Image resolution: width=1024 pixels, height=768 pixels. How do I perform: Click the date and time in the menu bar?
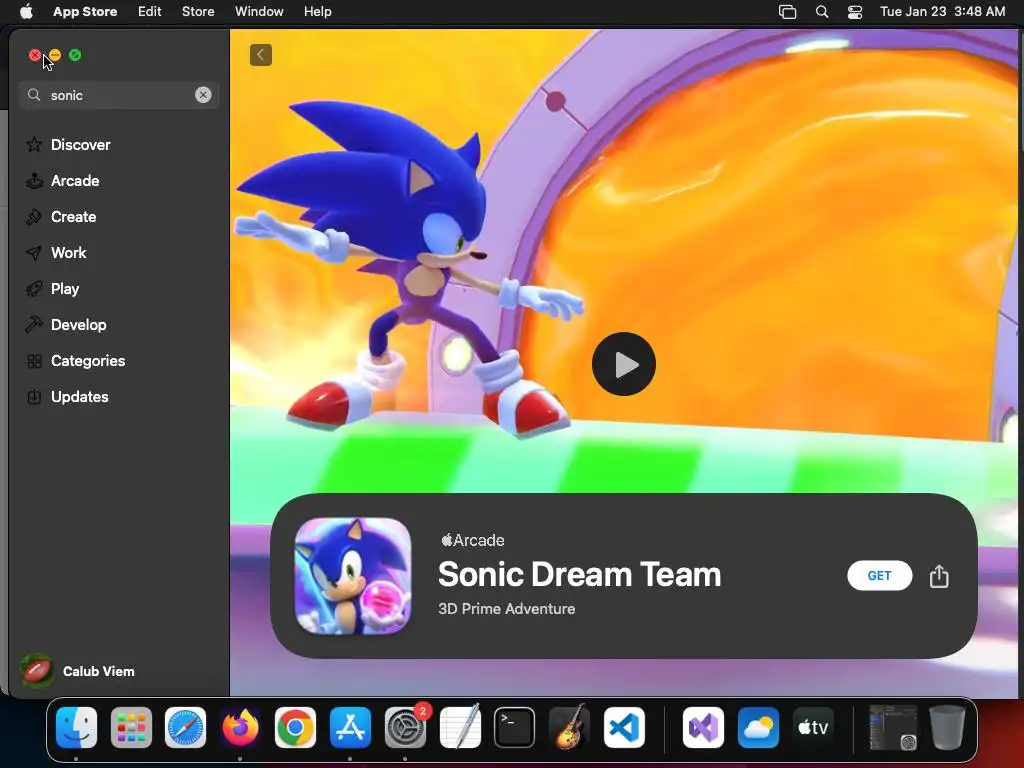(x=942, y=11)
